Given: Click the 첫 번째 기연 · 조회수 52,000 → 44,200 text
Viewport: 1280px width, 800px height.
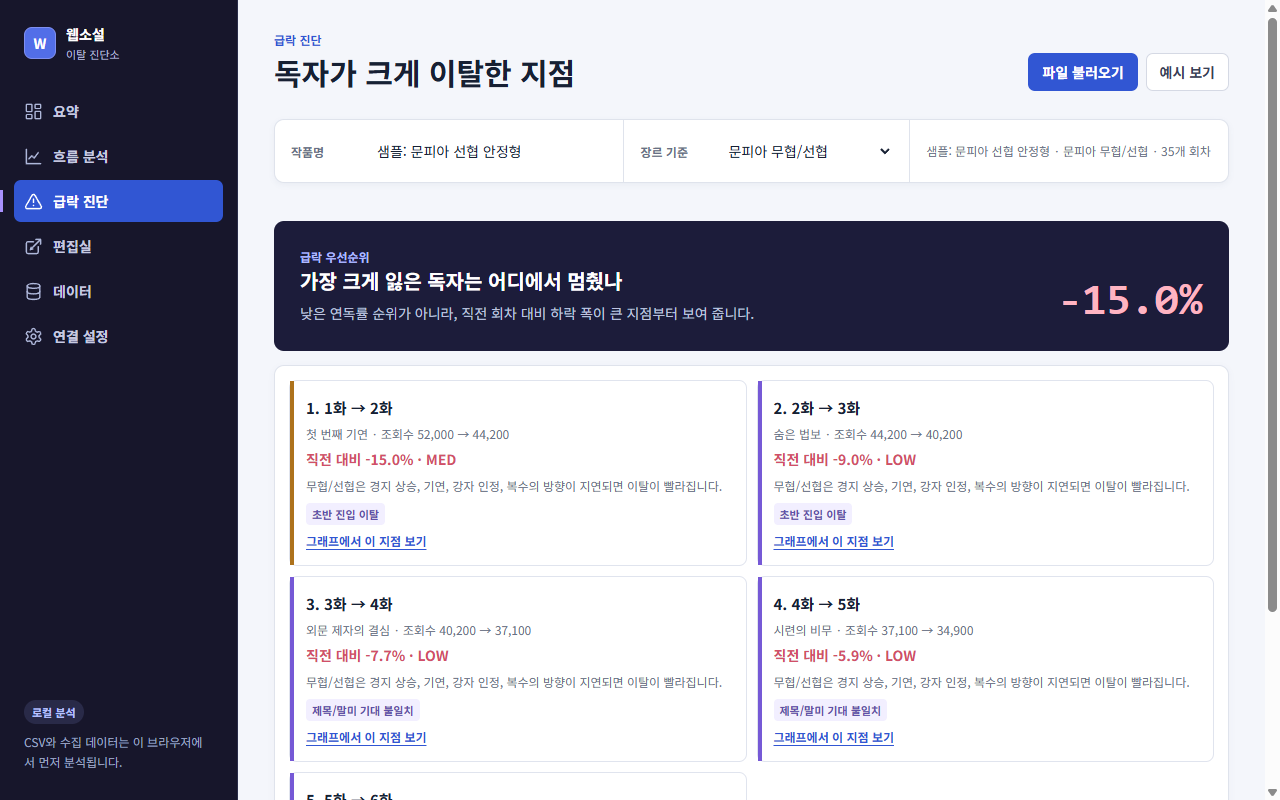Looking at the screenshot, I should click(x=408, y=435).
